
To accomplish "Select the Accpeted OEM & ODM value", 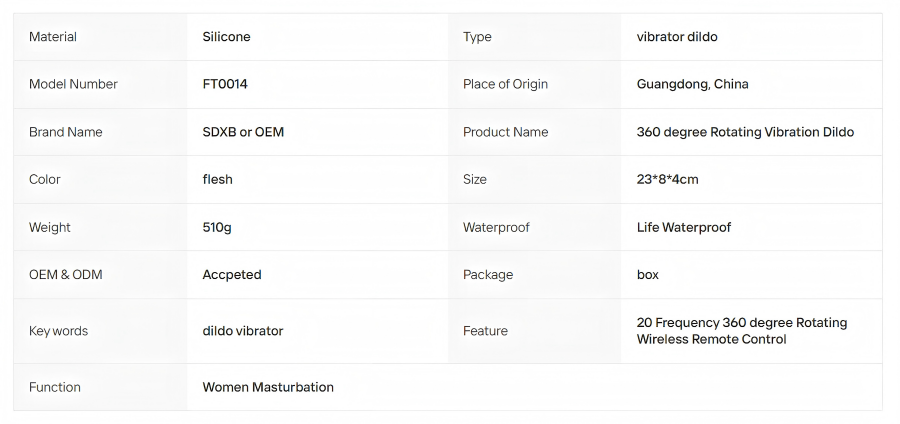I will pos(232,275).
